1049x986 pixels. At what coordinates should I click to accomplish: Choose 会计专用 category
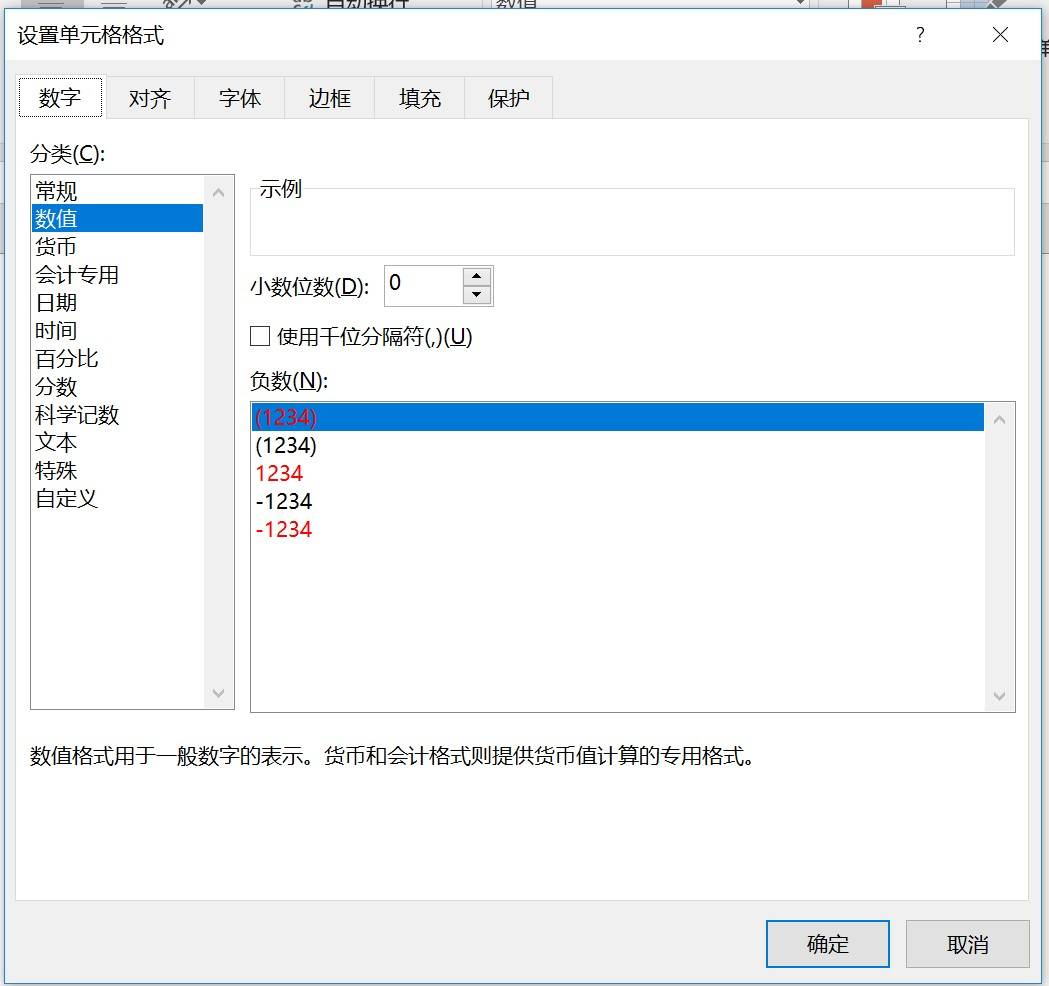click(x=77, y=275)
